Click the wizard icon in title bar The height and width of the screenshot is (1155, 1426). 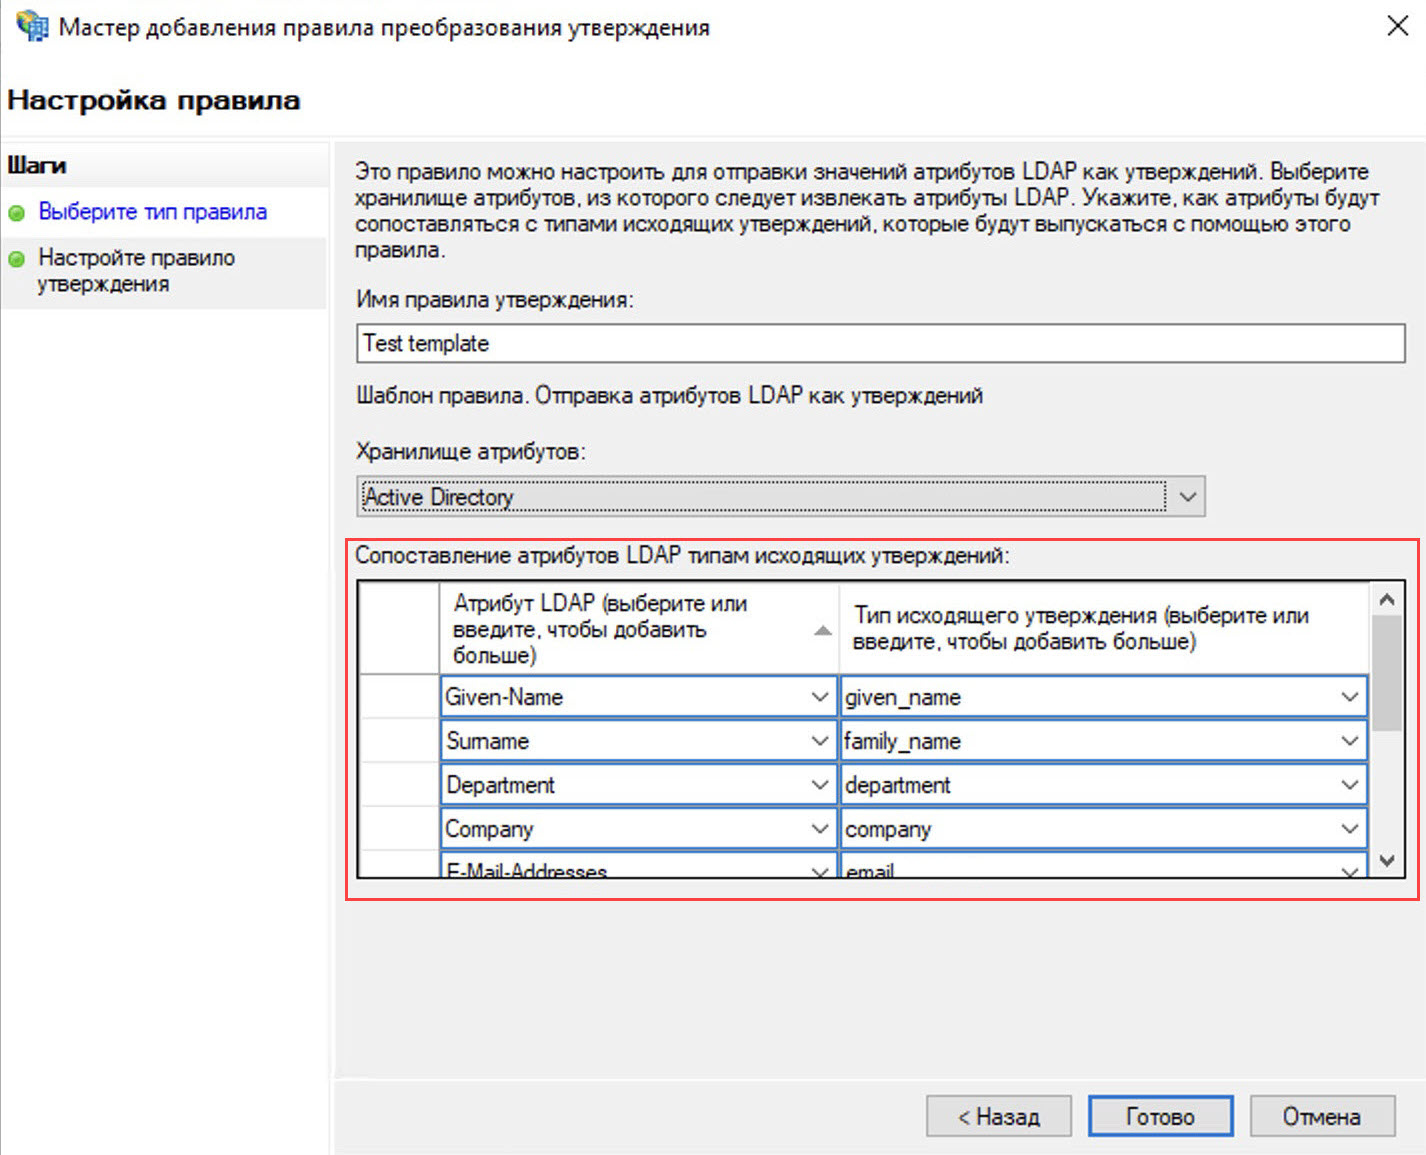pyautogui.click(x=32, y=26)
